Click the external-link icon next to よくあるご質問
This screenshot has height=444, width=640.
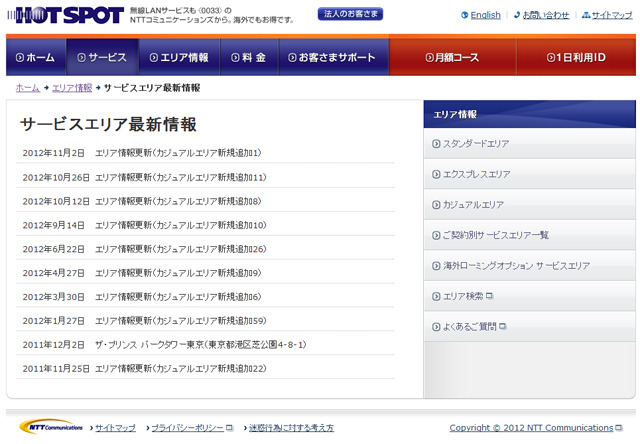tap(502, 326)
